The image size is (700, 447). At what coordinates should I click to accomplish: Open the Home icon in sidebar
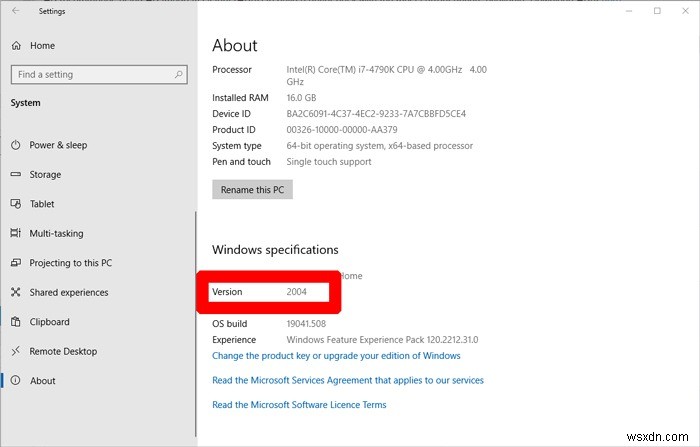pyautogui.click(x=16, y=46)
